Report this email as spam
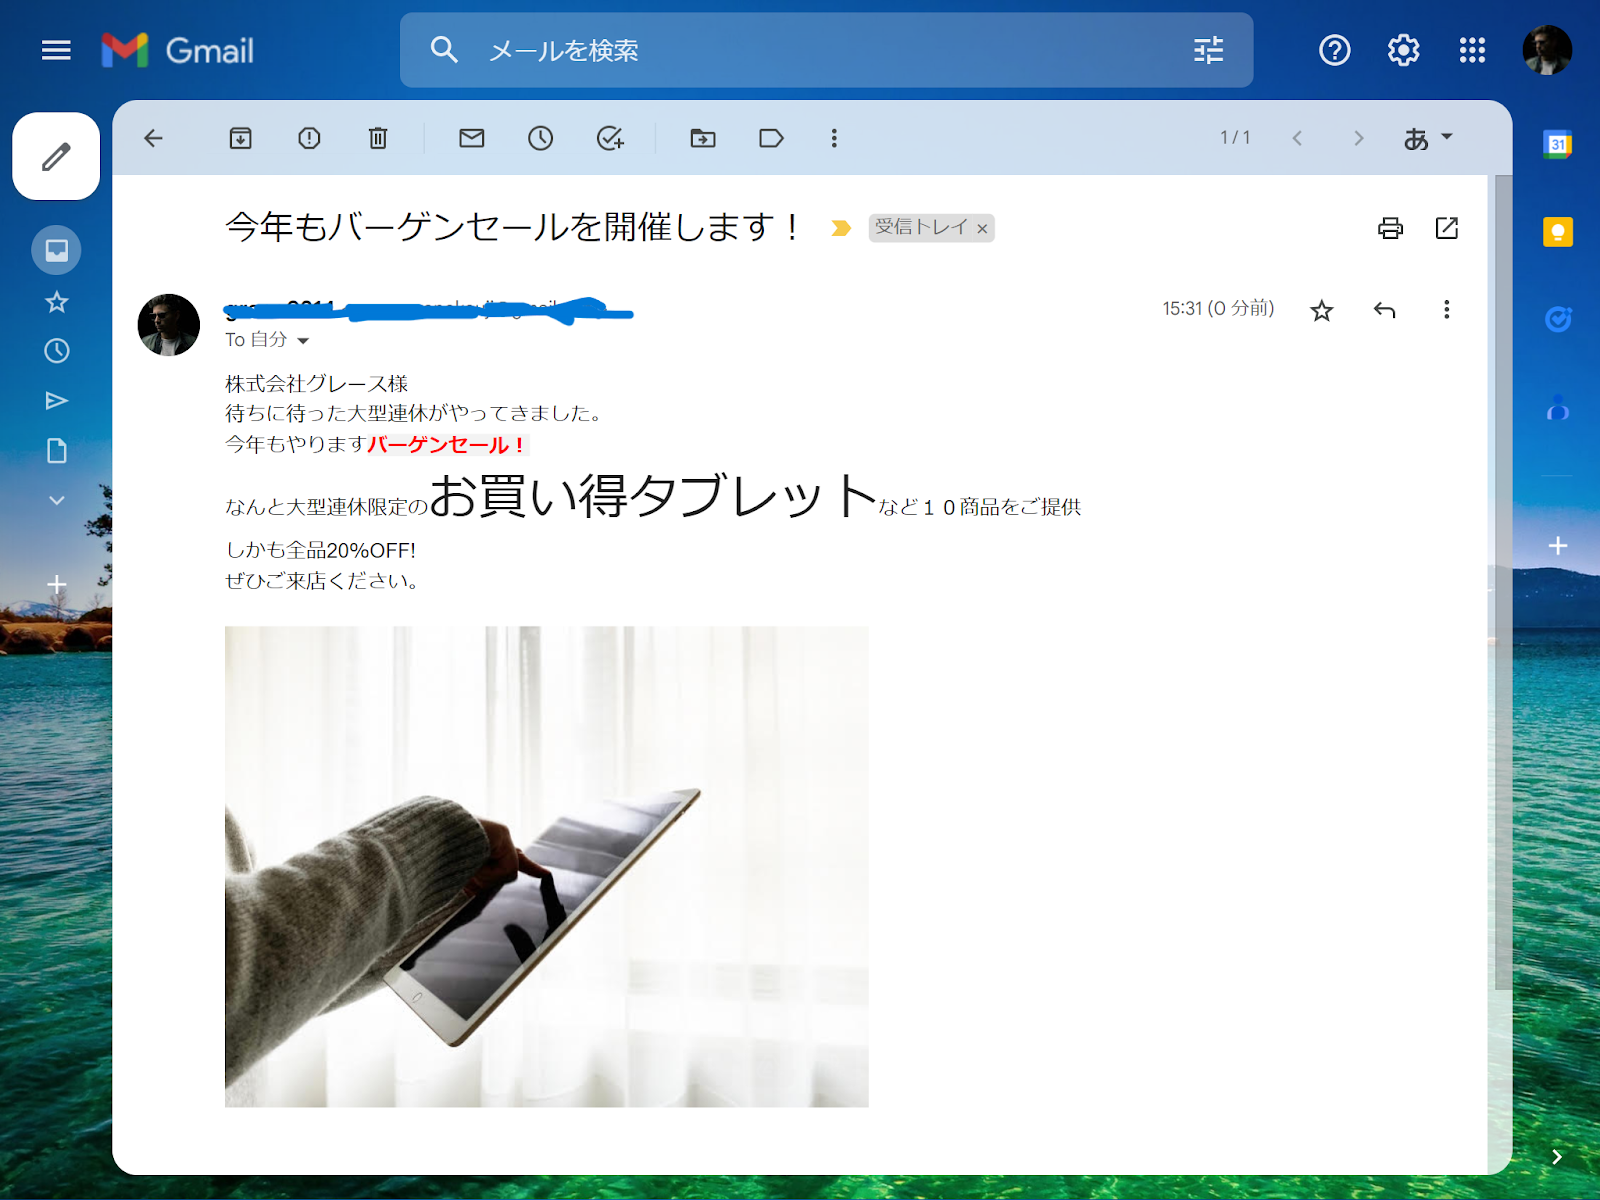The width and height of the screenshot is (1600, 1200). tap(308, 139)
